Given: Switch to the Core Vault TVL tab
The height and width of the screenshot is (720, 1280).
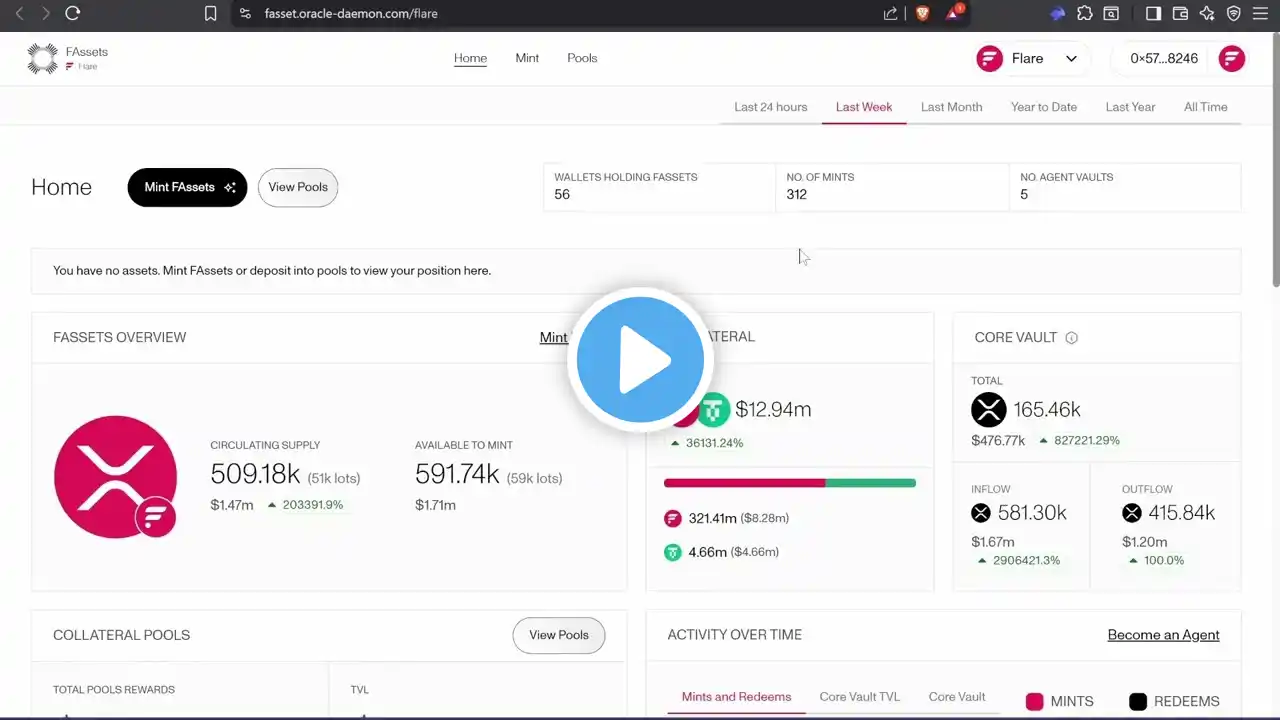Looking at the screenshot, I should point(860,697).
